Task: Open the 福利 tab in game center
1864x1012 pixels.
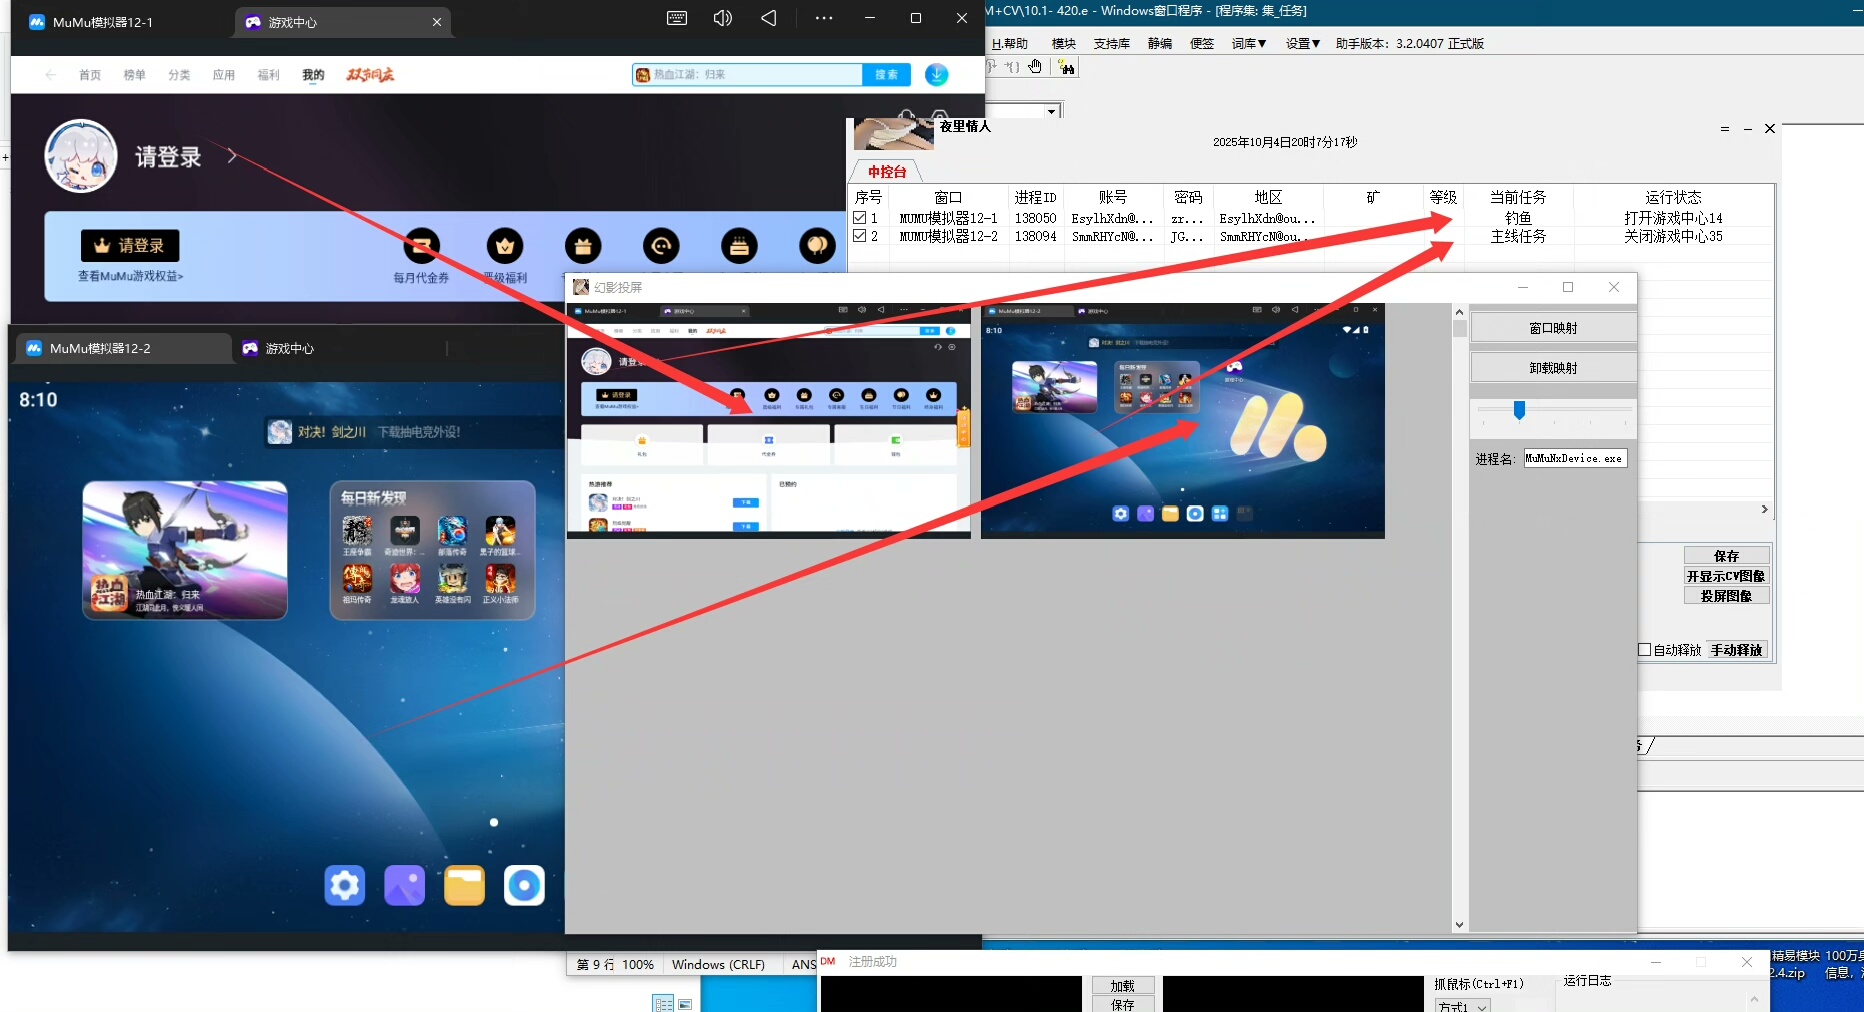Action: pyautogui.click(x=269, y=75)
